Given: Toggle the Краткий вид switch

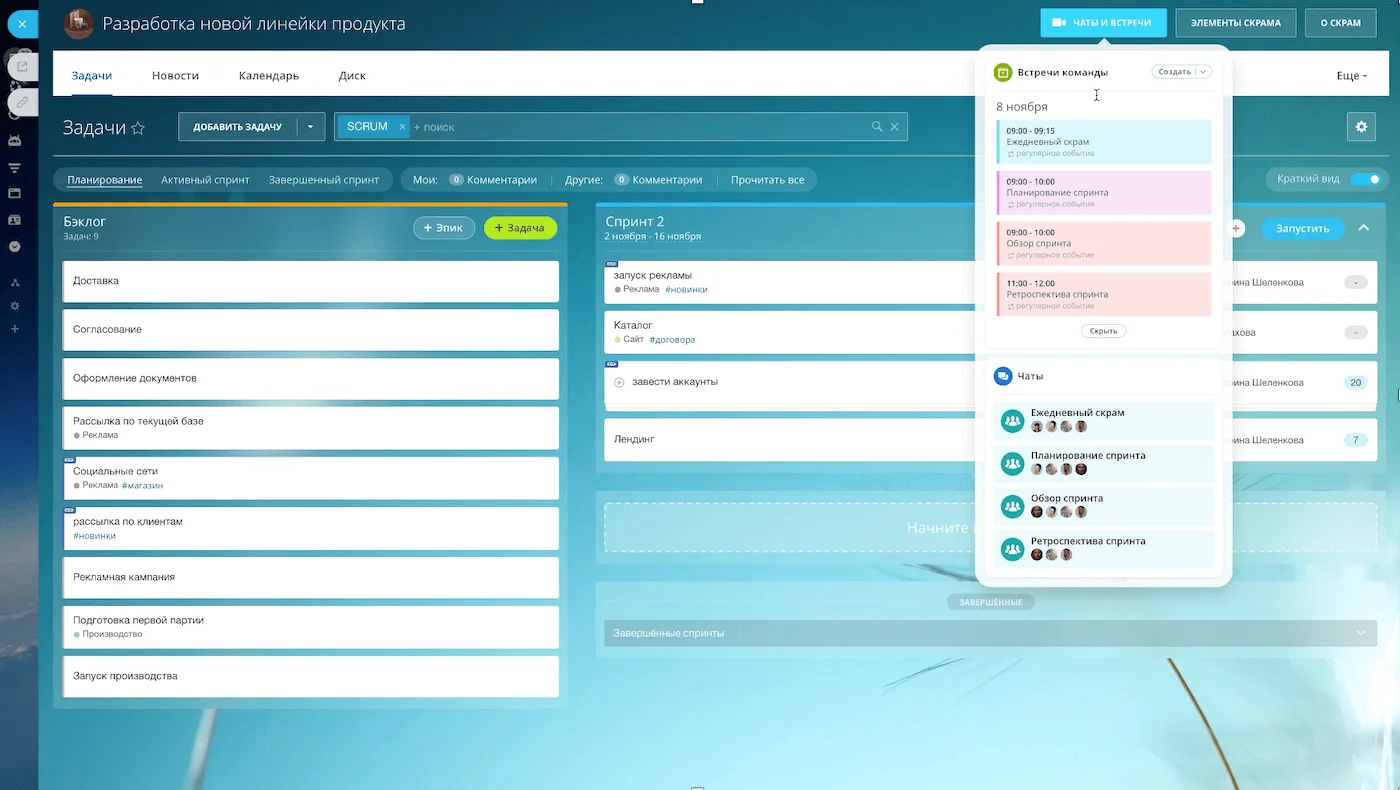Looking at the screenshot, I should point(1365,179).
